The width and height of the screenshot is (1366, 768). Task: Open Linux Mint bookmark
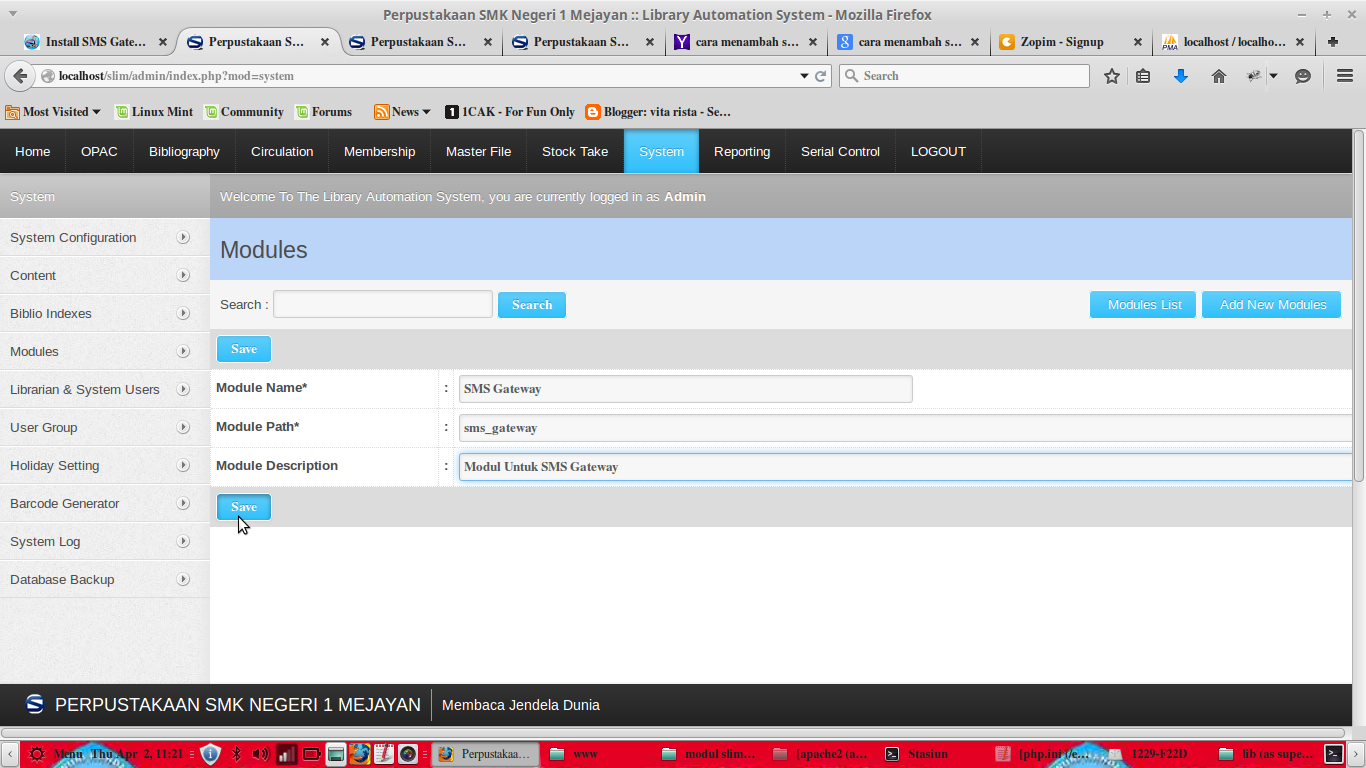154,112
